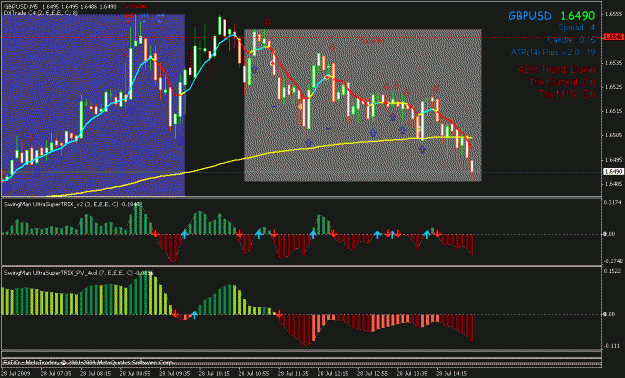Click the '28 Jul 09:35' time axis label
The image size is (625, 378).
pyautogui.click(x=175, y=374)
